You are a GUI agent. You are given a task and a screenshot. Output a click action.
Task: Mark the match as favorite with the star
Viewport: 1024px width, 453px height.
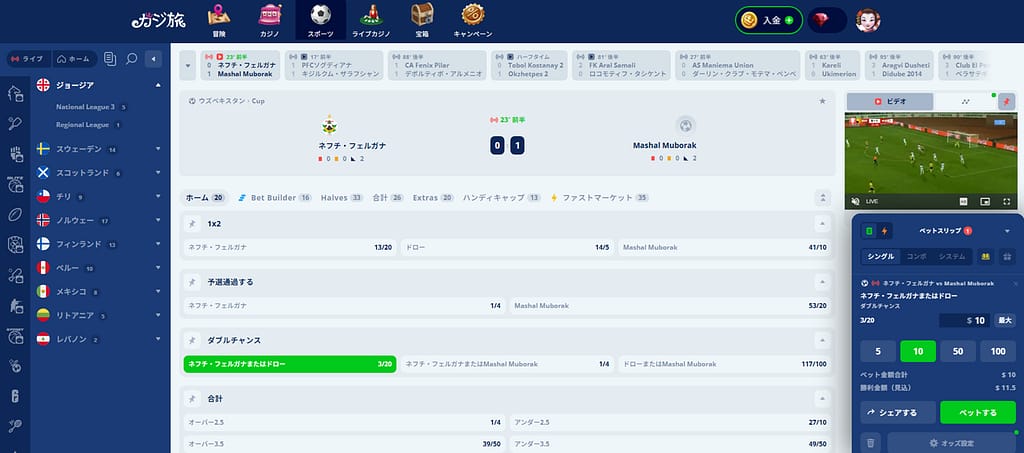pos(822,101)
